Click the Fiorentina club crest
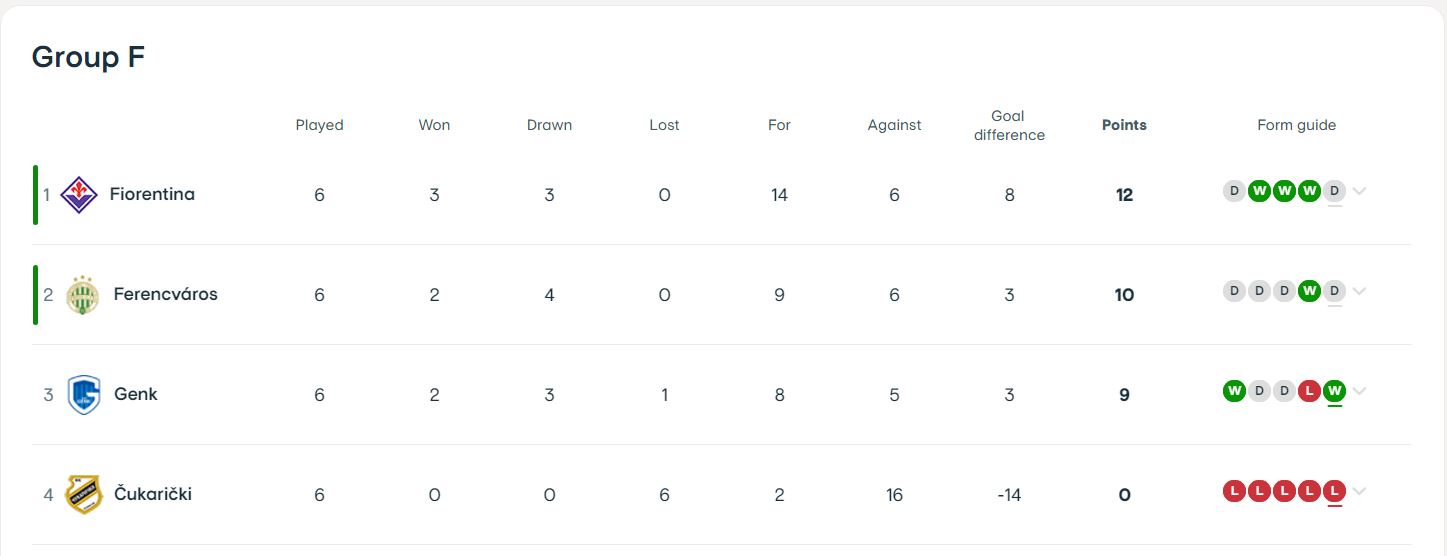 click(x=79, y=194)
